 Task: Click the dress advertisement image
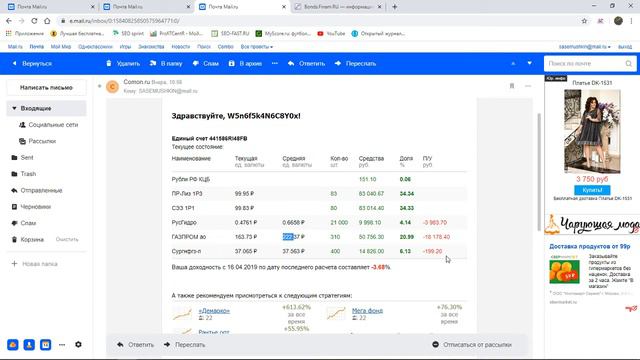[x=592, y=131]
